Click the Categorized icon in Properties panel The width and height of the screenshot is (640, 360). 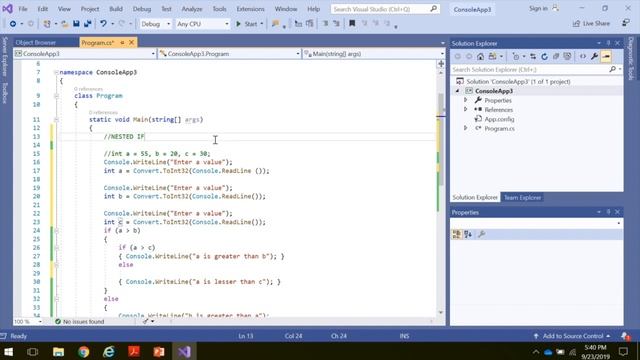457,234
